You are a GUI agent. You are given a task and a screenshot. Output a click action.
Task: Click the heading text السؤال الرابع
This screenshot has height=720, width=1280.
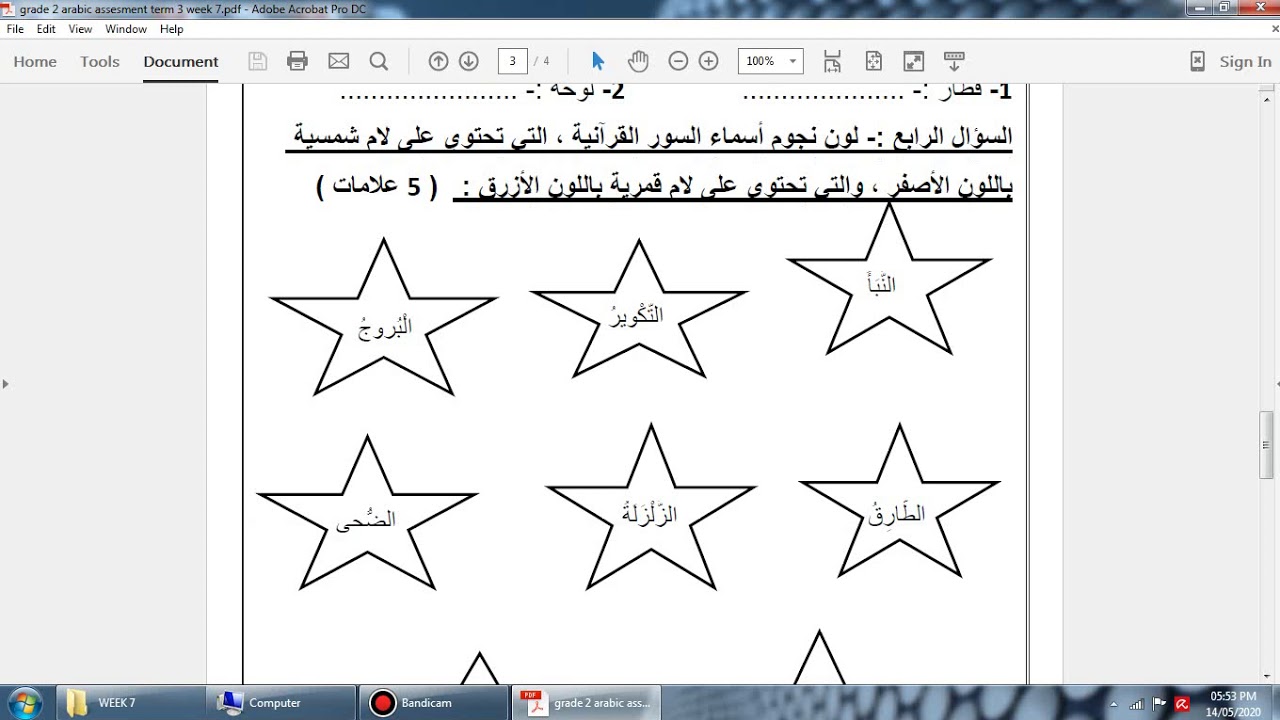[x=946, y=138]
